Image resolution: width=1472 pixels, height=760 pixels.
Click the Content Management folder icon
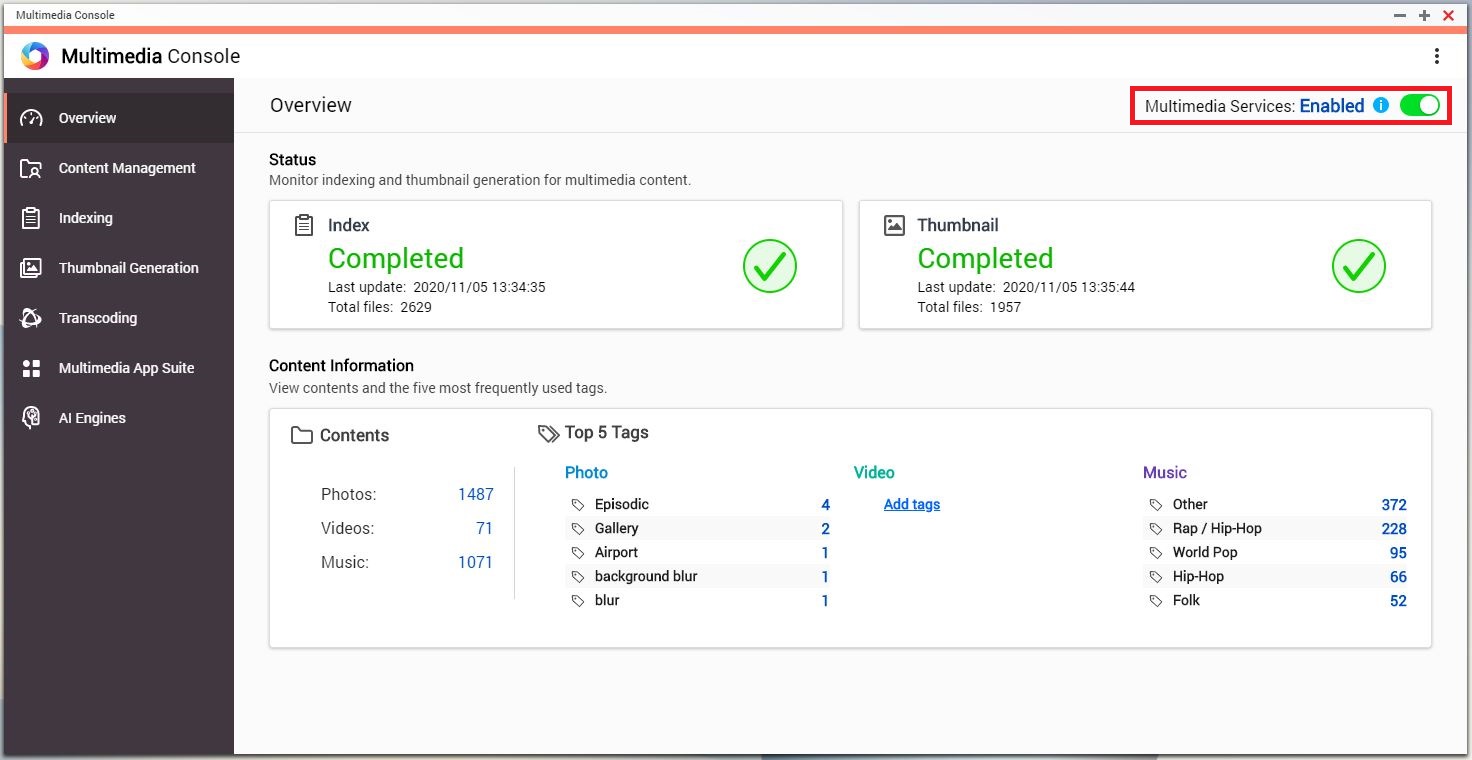tap(31, 168)
